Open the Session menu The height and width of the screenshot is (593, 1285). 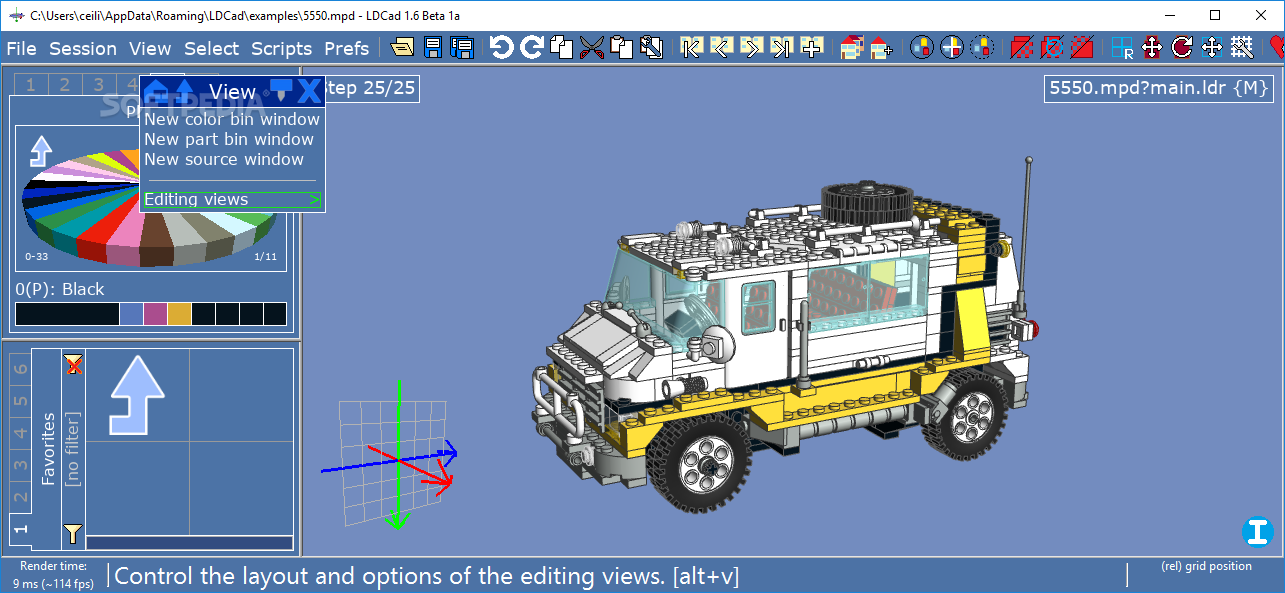click(x=83, y=48)
